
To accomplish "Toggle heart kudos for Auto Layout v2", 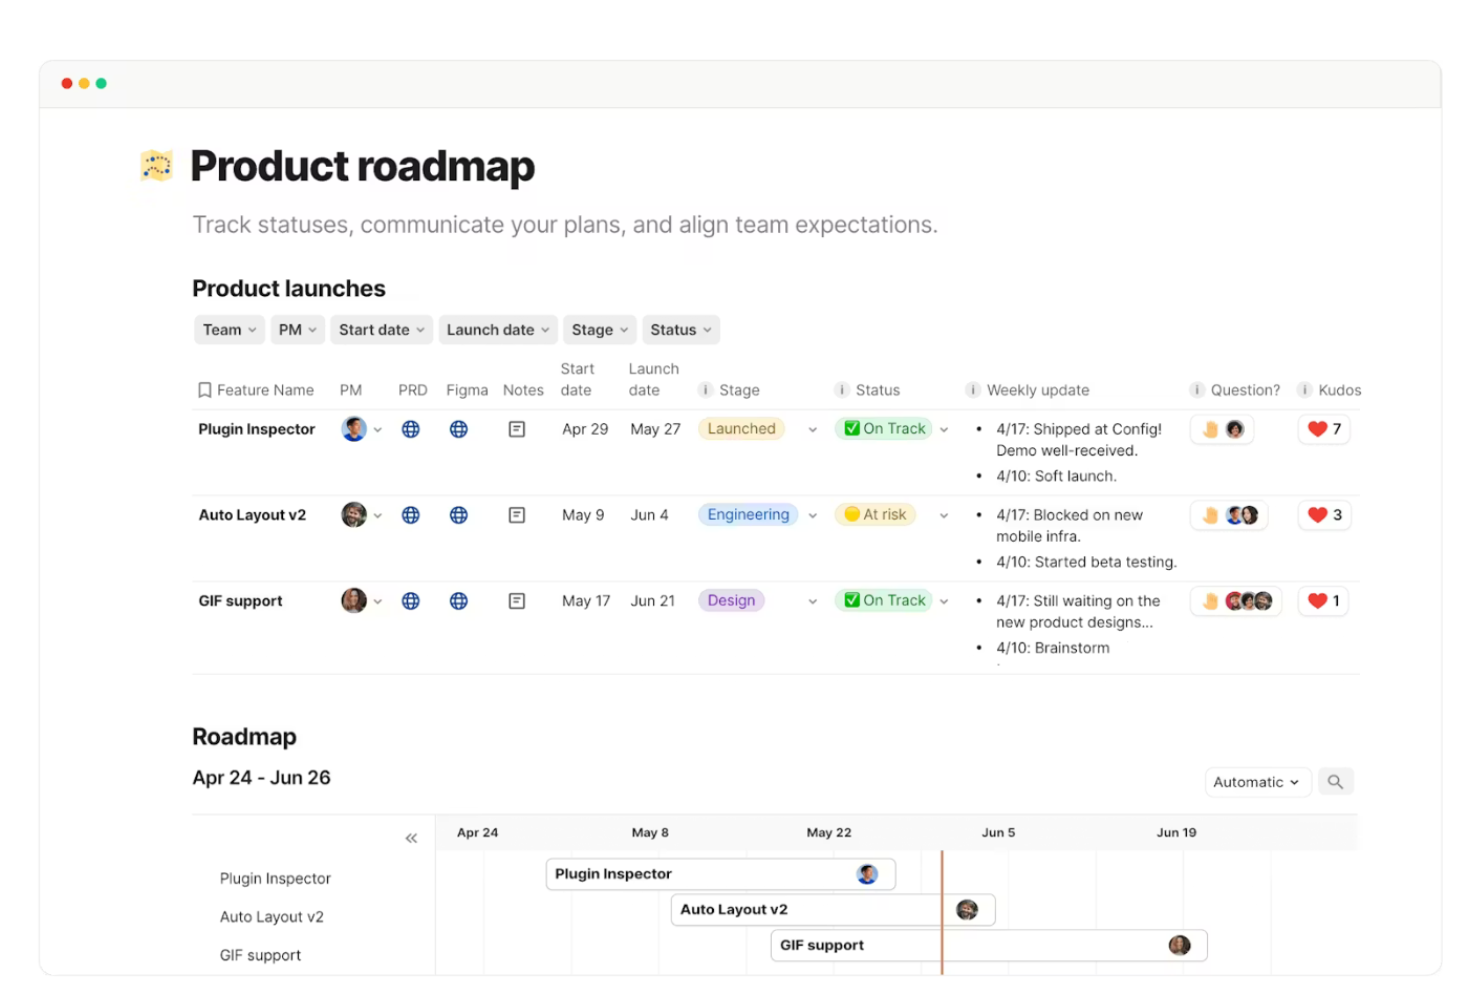I will coord(1324,515).
